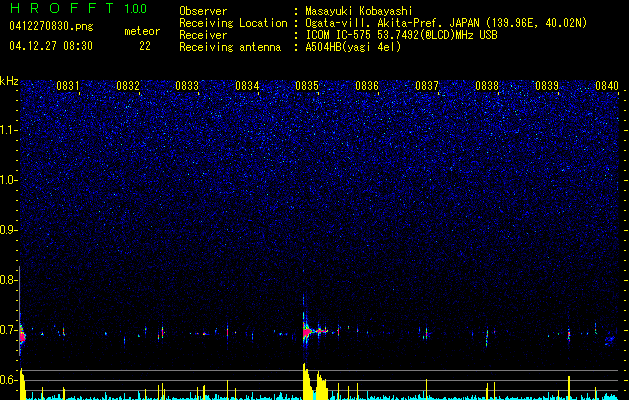Click the 0.9 kHz axis label

click(x=7, y=230)
